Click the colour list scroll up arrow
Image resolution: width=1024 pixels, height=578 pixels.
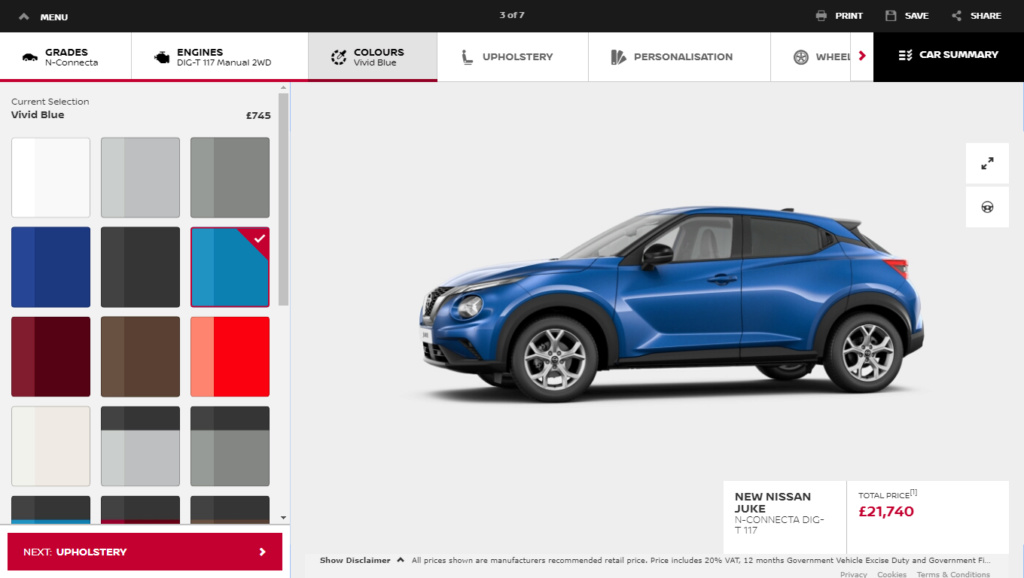[283, 88]
